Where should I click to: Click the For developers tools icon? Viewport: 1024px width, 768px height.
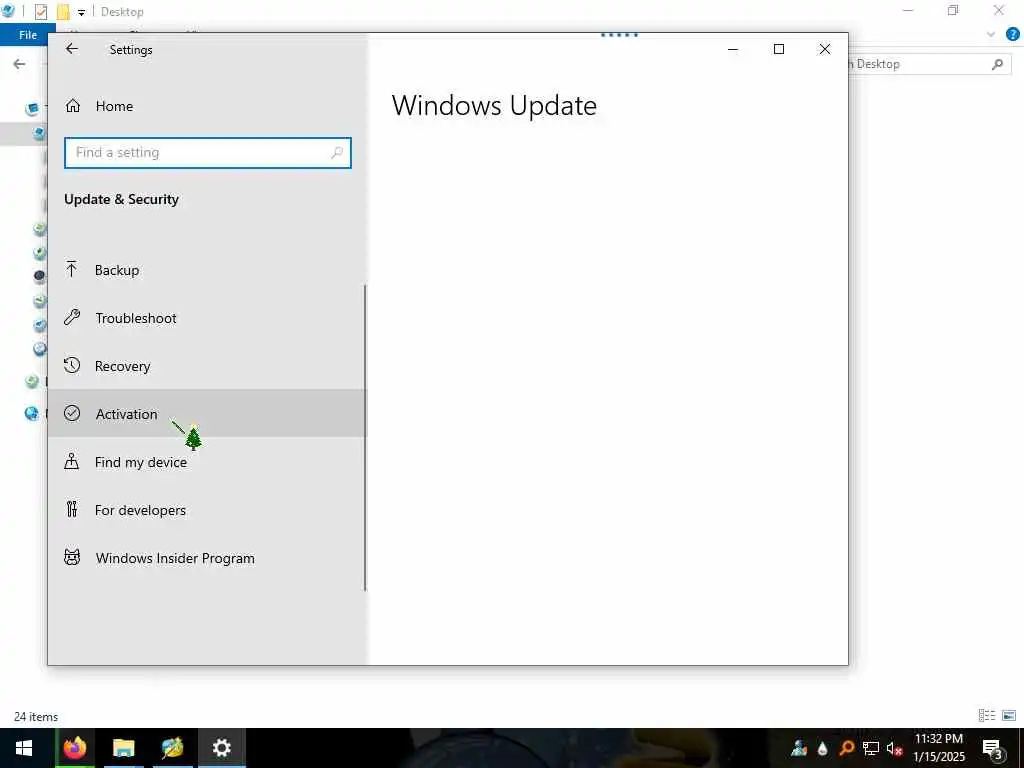click(x=72, y=509)
